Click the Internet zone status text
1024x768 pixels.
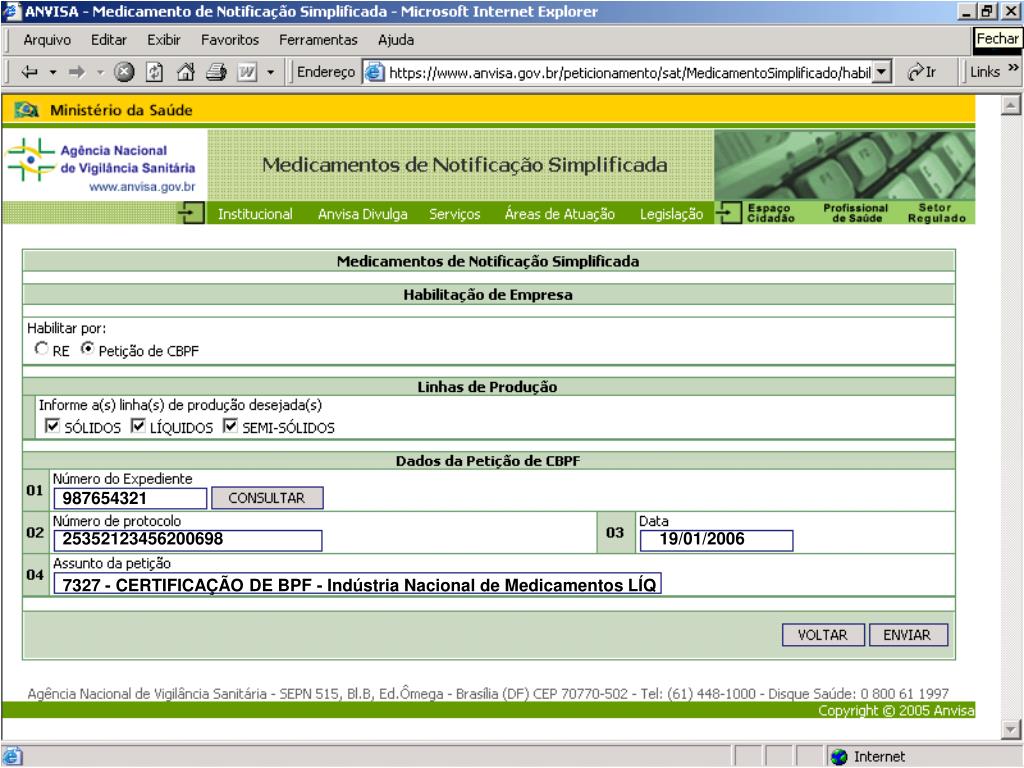(x=879, y=757)
